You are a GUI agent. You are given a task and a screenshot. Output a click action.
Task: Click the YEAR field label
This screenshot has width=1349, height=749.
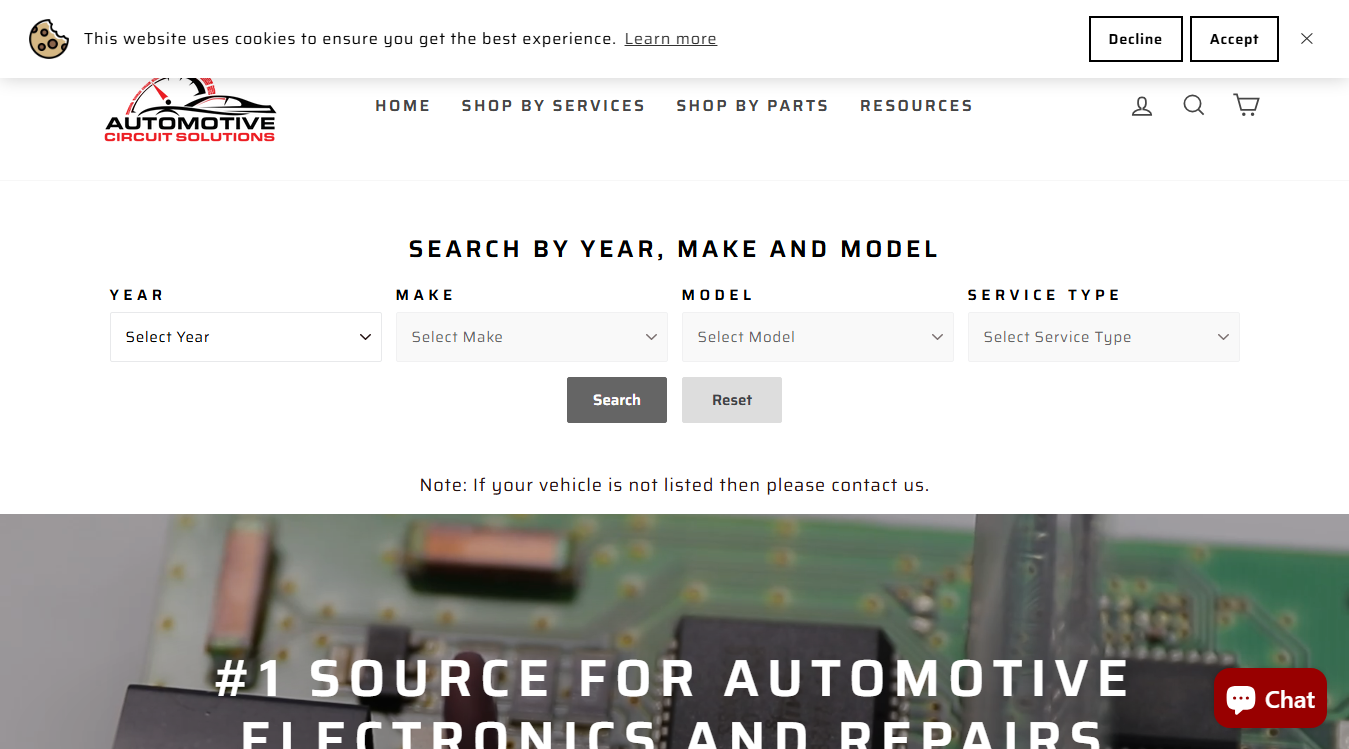[x=137, y=295]
